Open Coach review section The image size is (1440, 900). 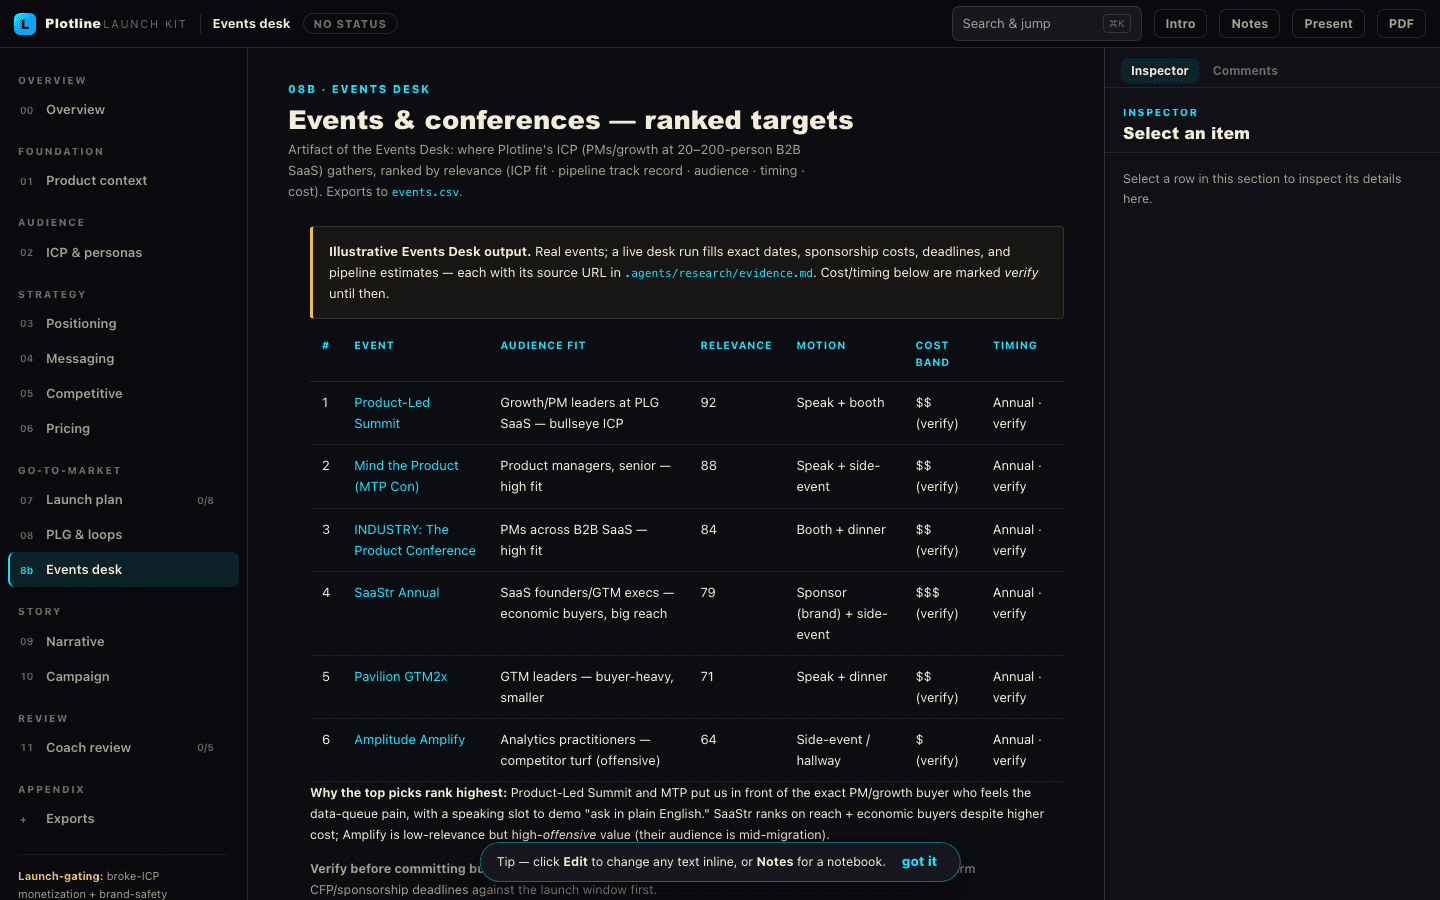(123, 748)
